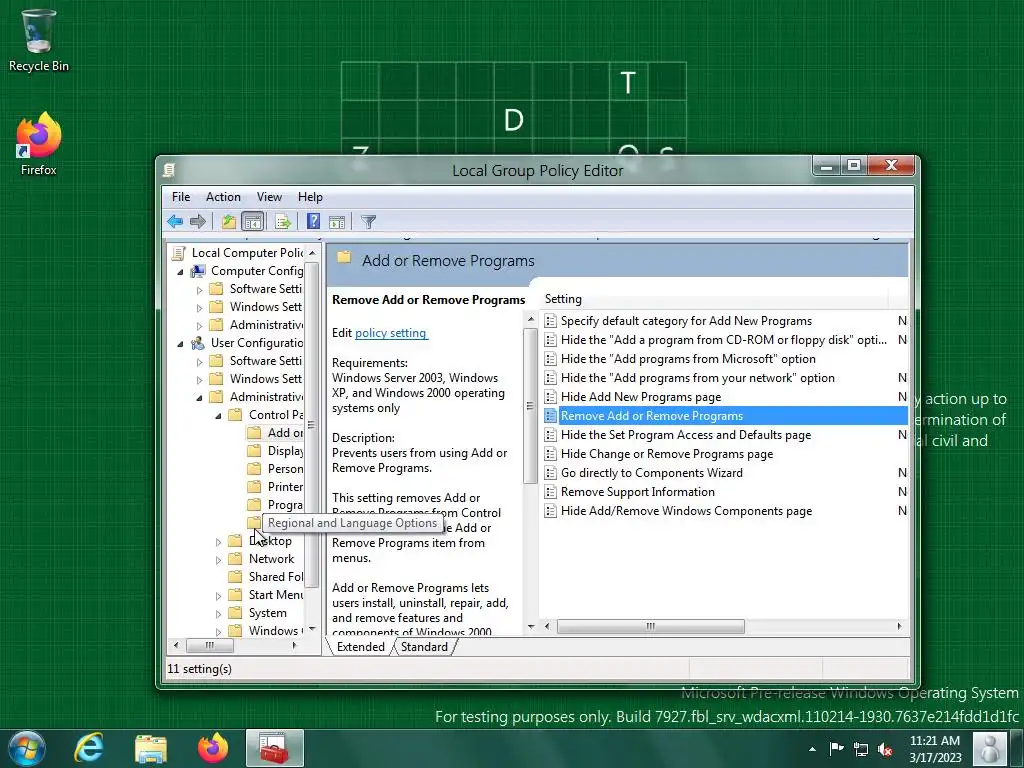This screenshot has width=1024, height=768.
Task: Open the Help menu
Action: click(310, 197)
